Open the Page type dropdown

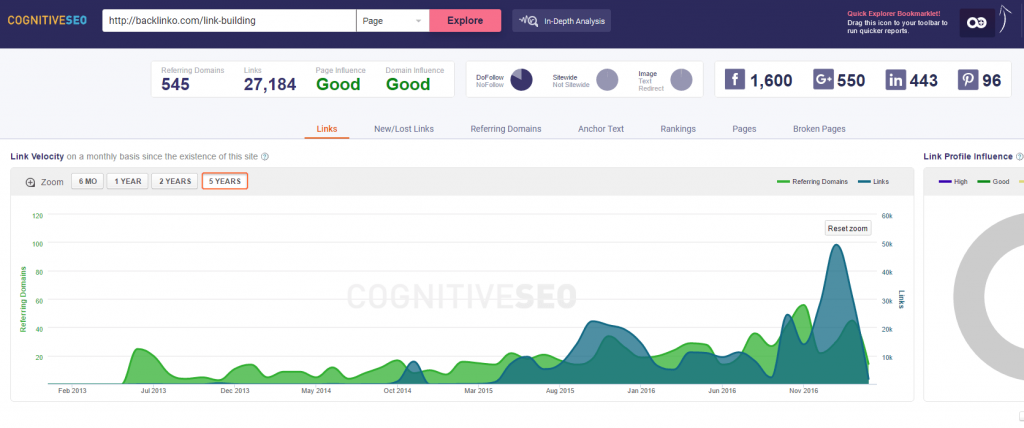392,20
